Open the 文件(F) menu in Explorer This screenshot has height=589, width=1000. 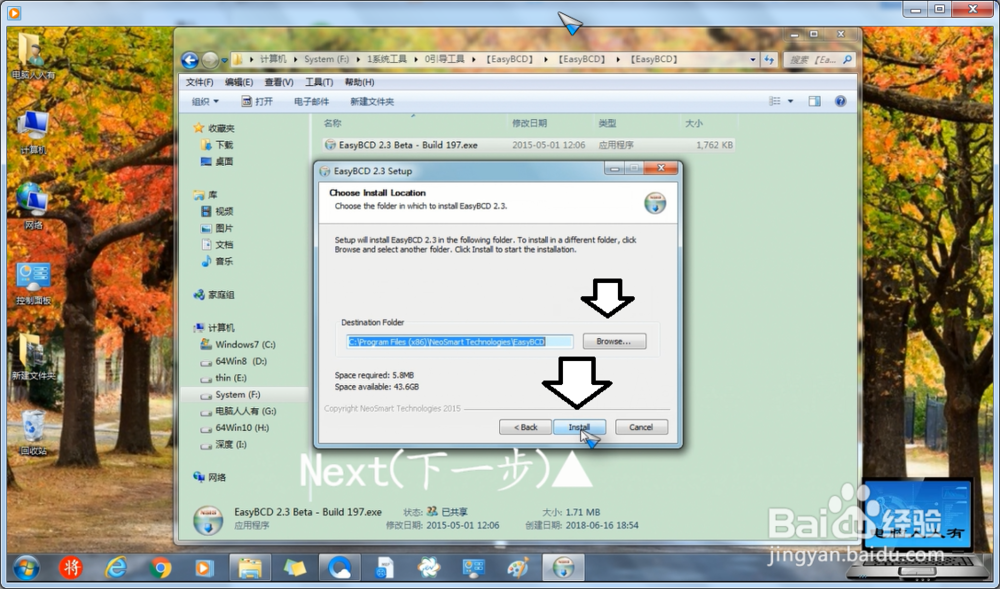coord(200,82)
